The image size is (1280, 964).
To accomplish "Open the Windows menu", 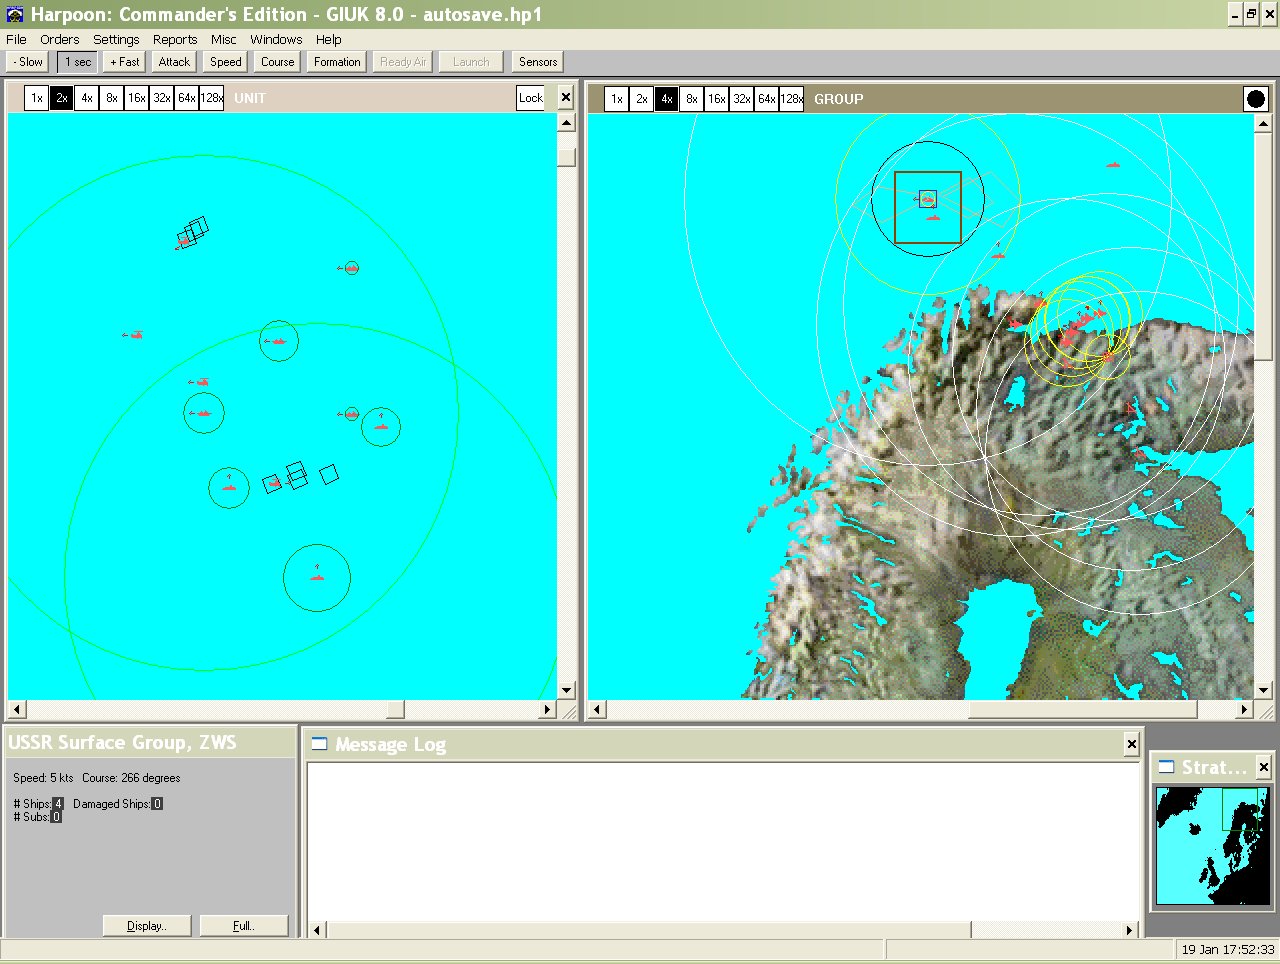I will click(276, 39).
